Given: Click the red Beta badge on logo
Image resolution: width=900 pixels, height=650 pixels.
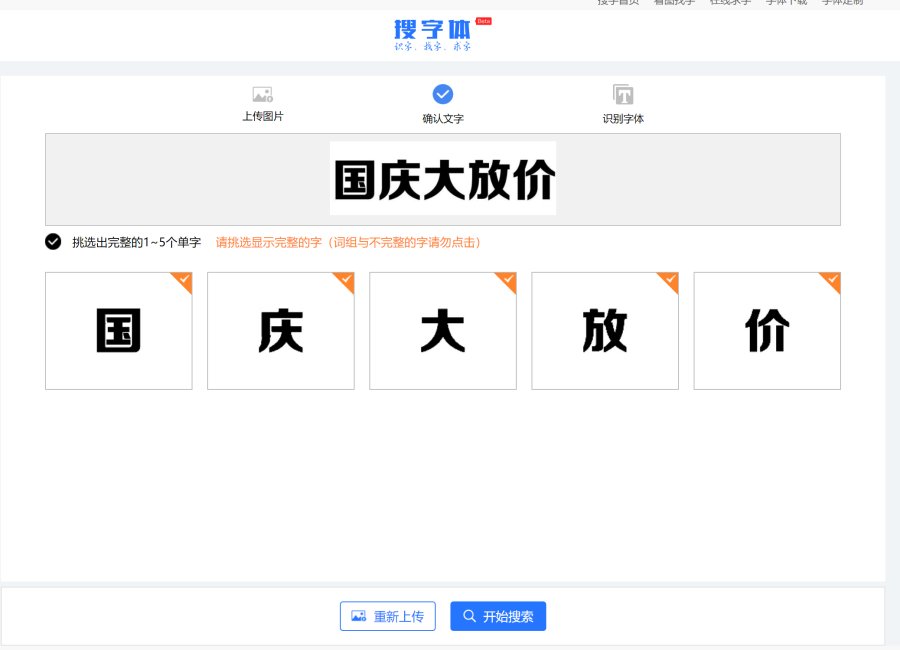Looking at the screenshot, I should pyautogui.click(x=483, y=21).
